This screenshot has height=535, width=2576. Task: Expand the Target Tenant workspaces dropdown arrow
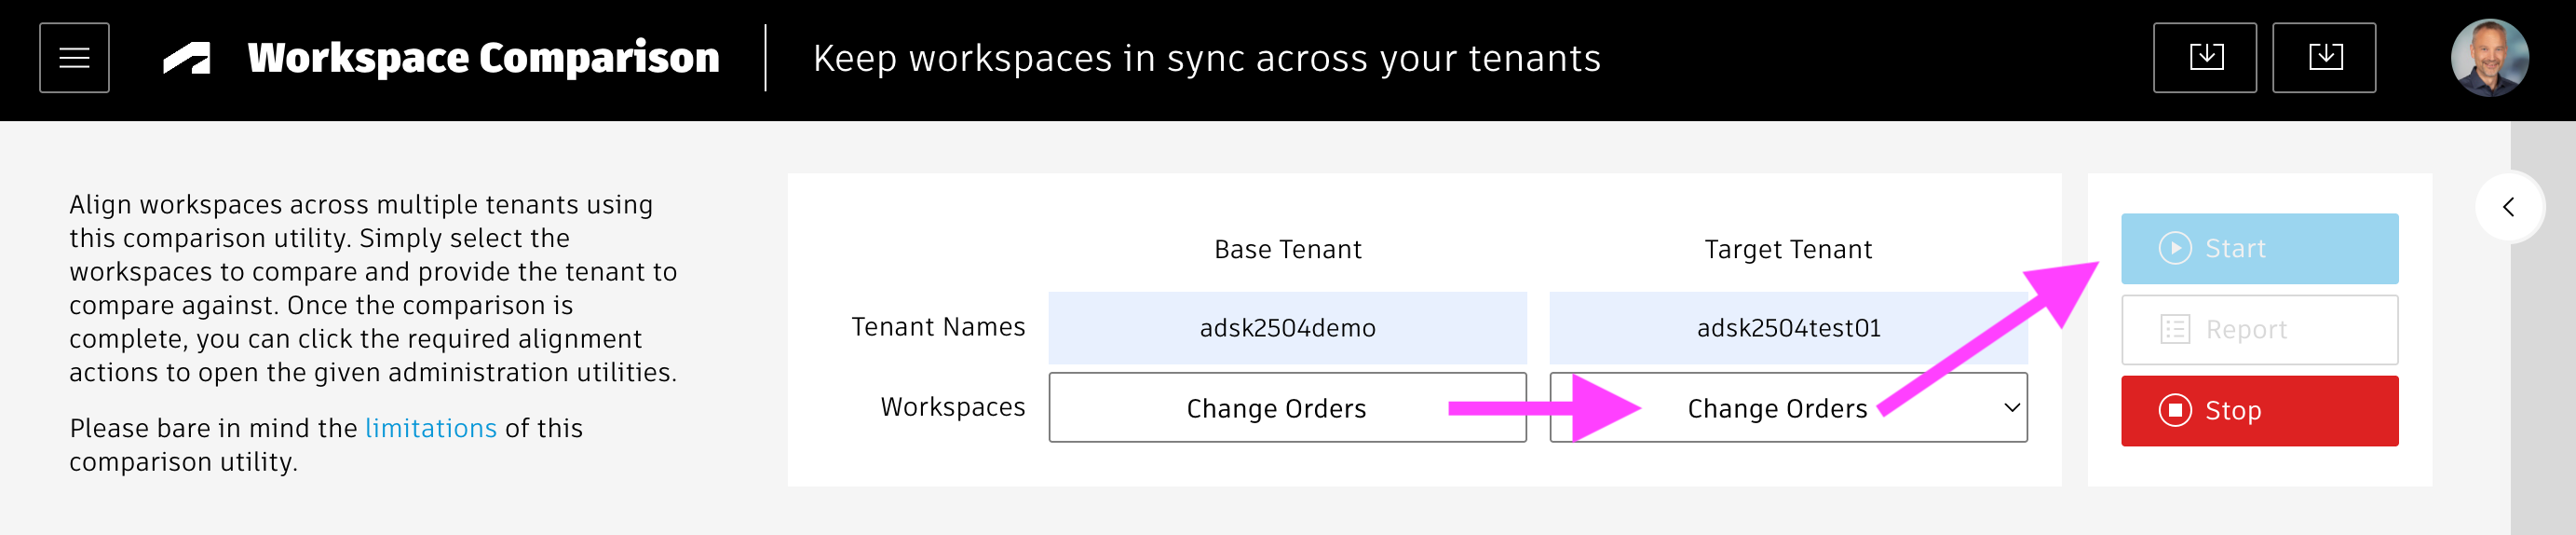(x=2011, y=408)
